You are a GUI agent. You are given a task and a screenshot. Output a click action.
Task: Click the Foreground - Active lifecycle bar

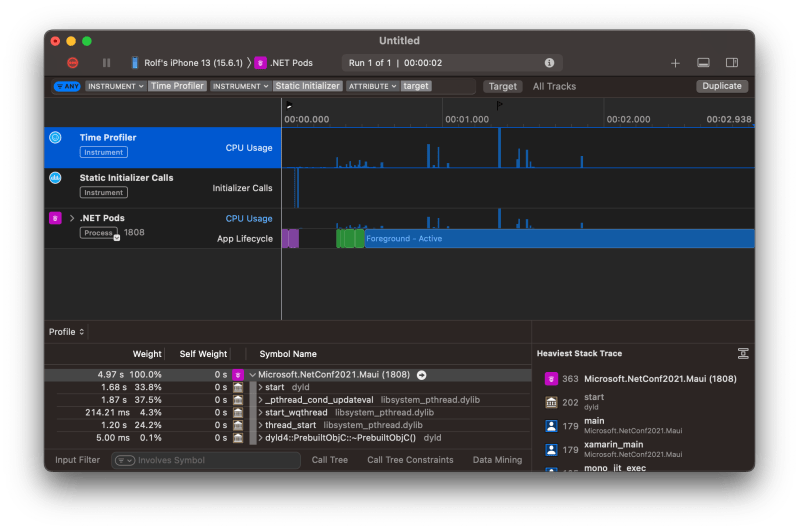click(x=559, y=238)
